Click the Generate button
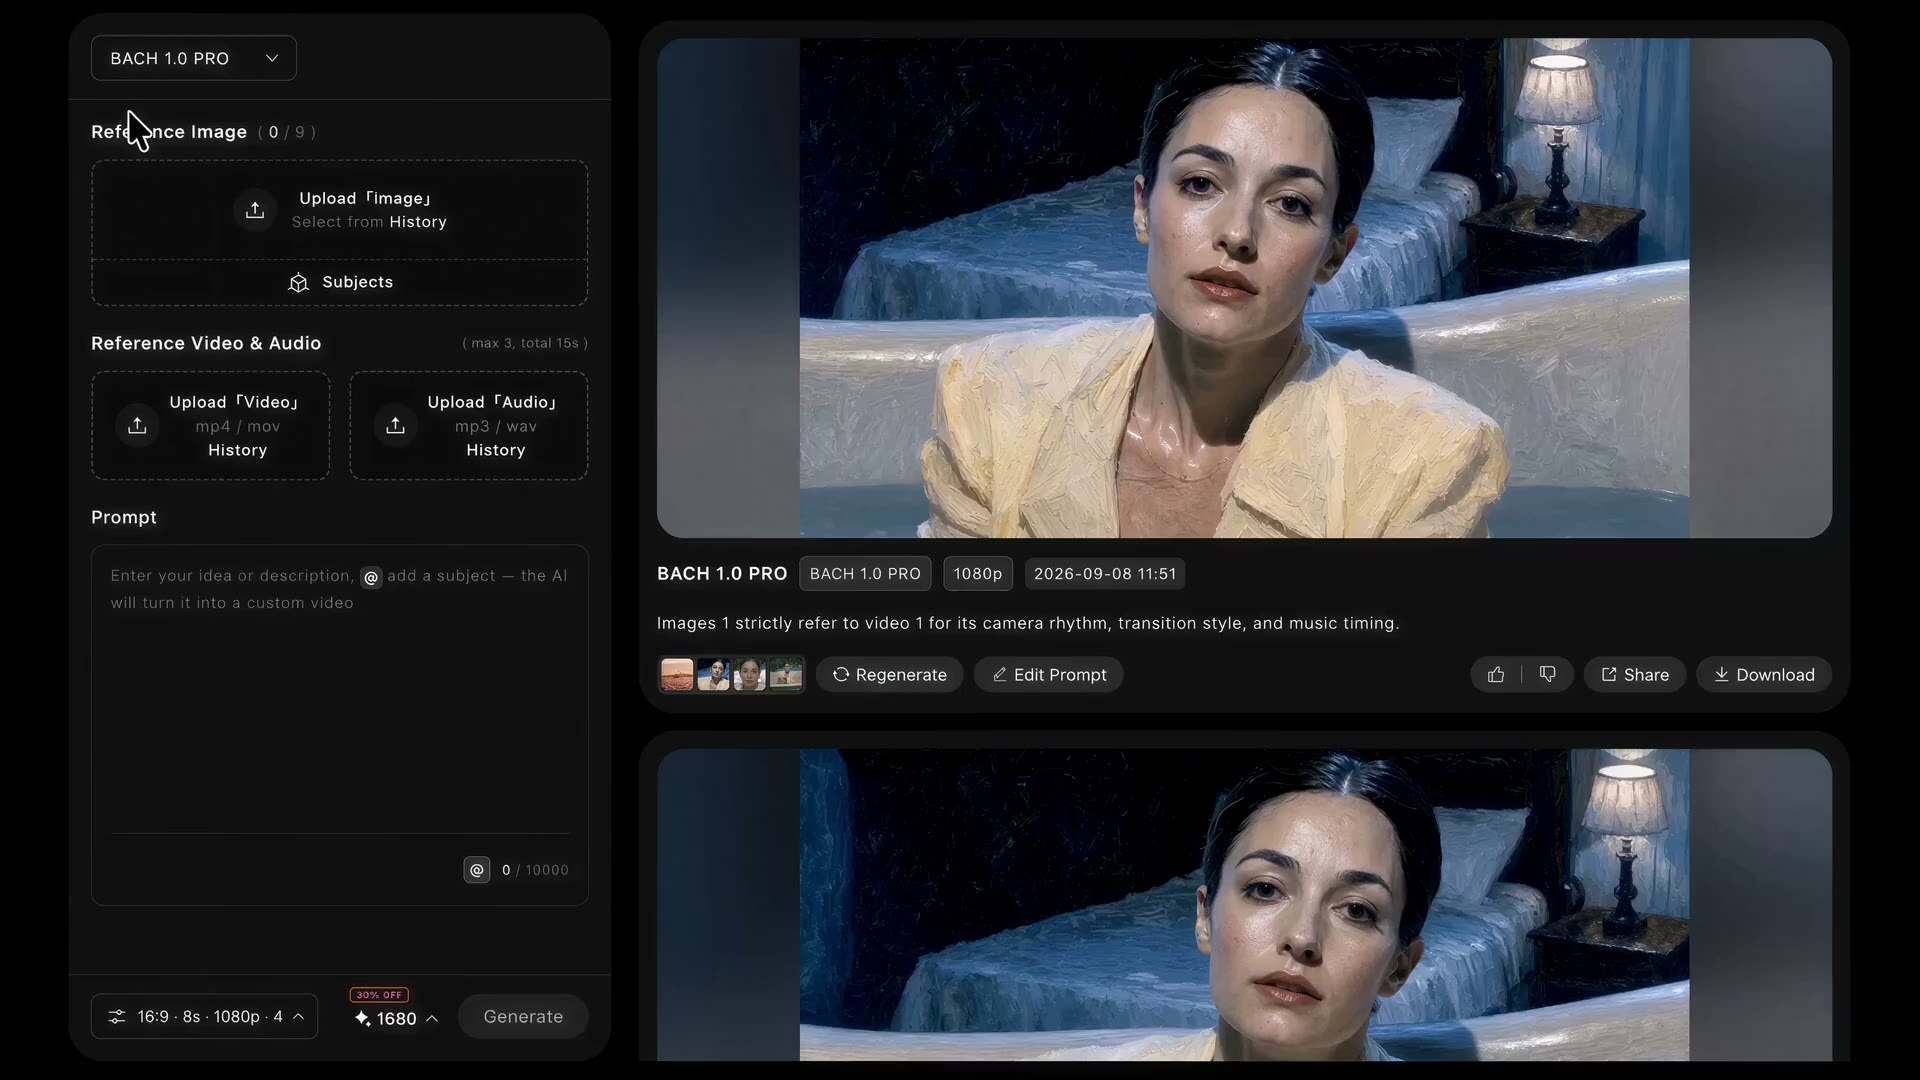Screen dimensions: 1920x1080 coord(523,1017)
